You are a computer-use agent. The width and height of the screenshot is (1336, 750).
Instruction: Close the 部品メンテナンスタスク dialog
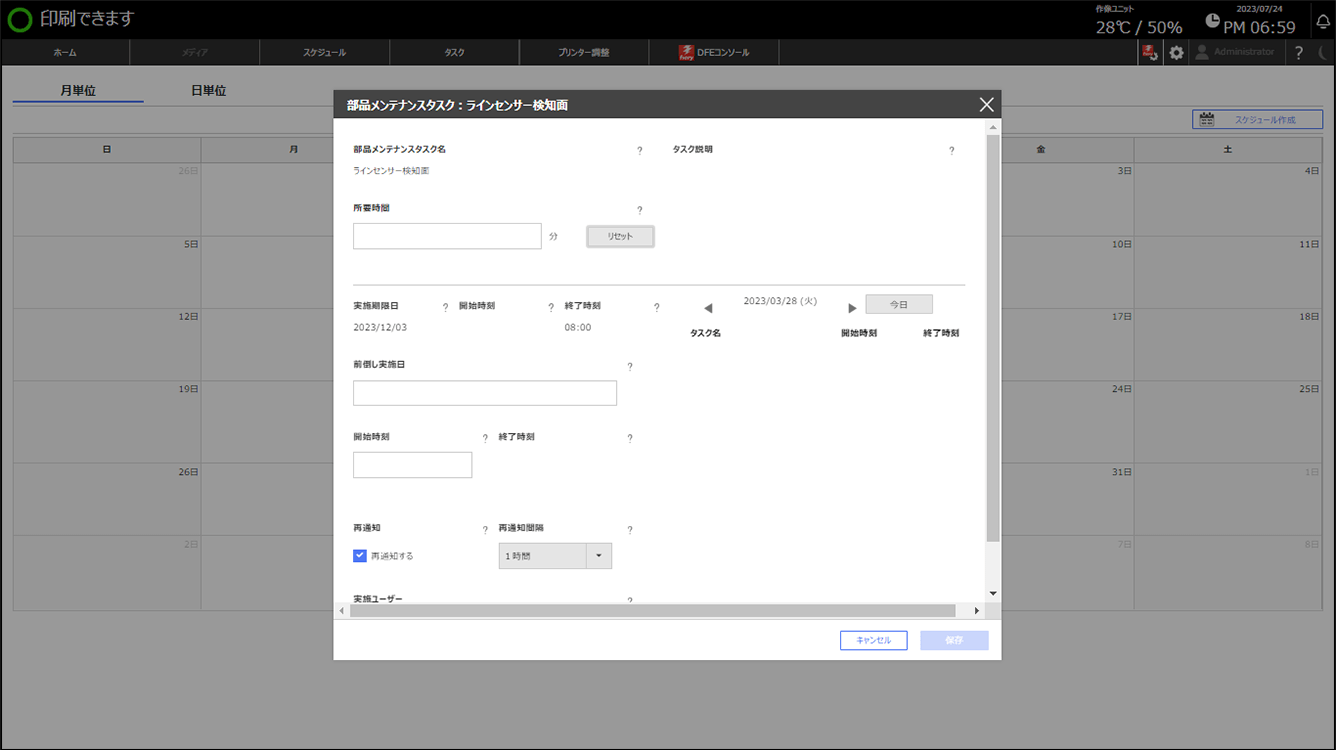[x=986, y=104]
